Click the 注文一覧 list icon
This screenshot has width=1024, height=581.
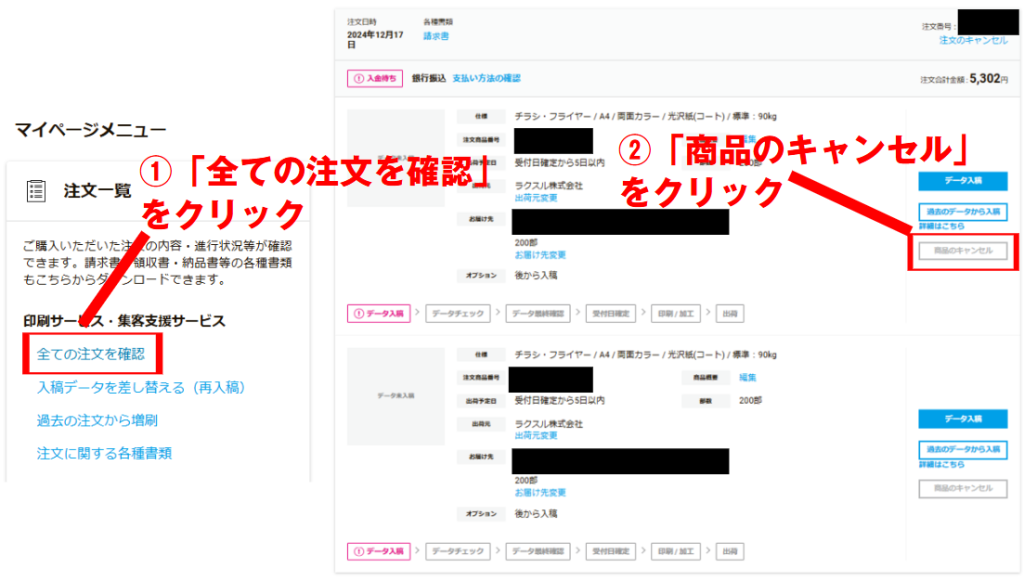(x=37, y=191)
